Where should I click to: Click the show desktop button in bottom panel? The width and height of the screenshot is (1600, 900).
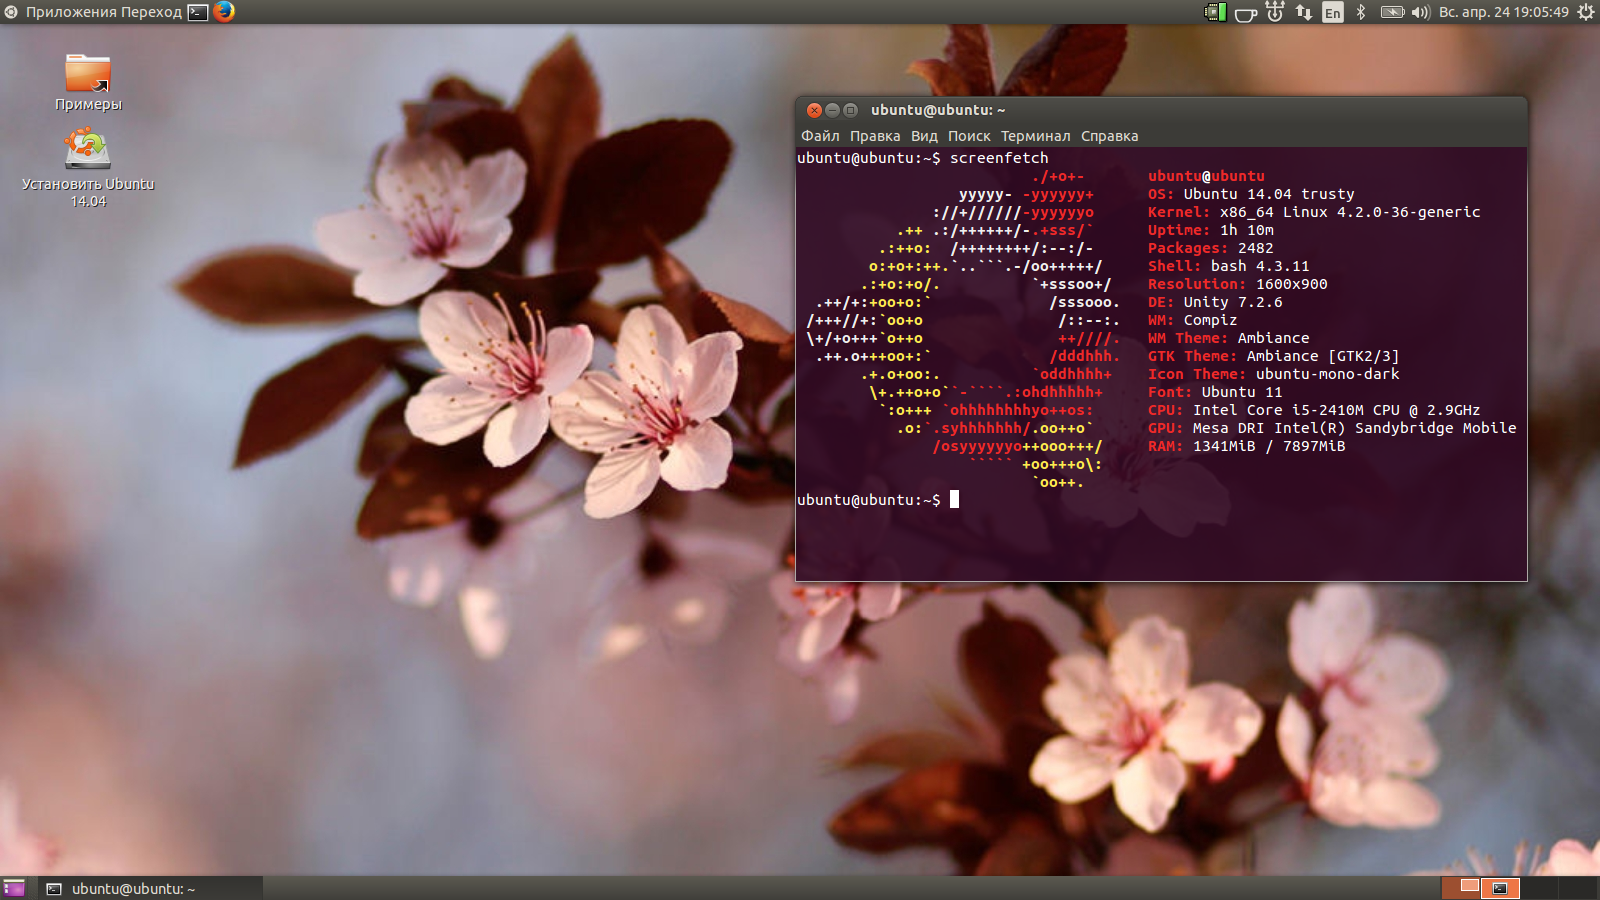14,888
